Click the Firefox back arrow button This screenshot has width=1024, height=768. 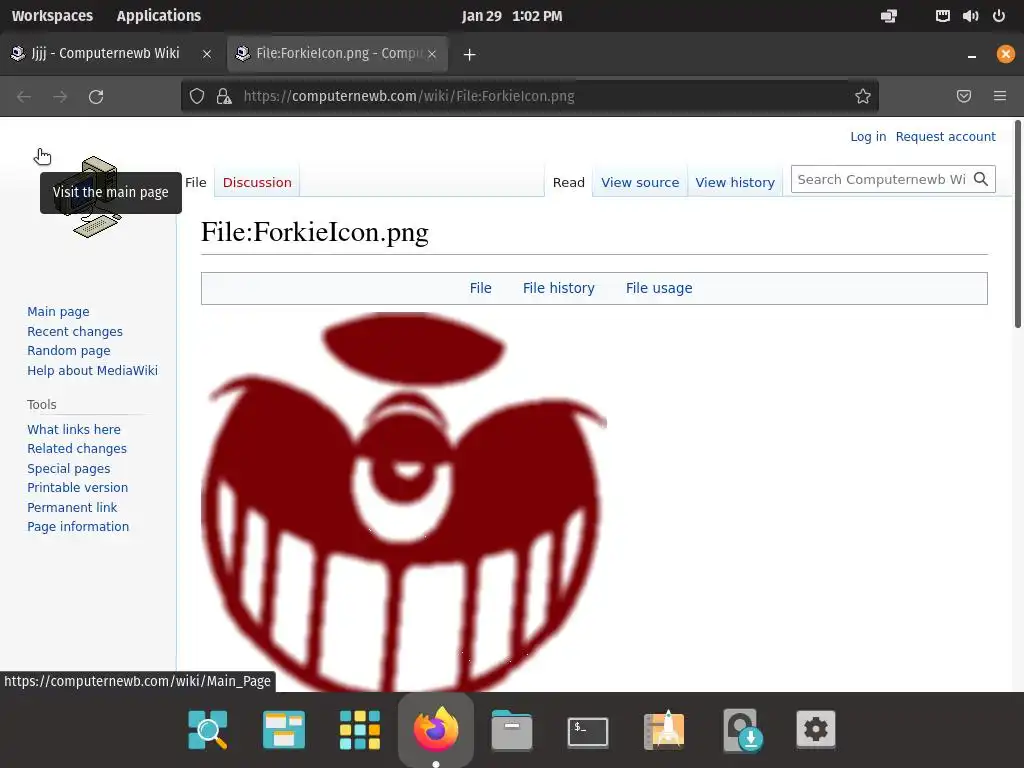click(24, 97)
